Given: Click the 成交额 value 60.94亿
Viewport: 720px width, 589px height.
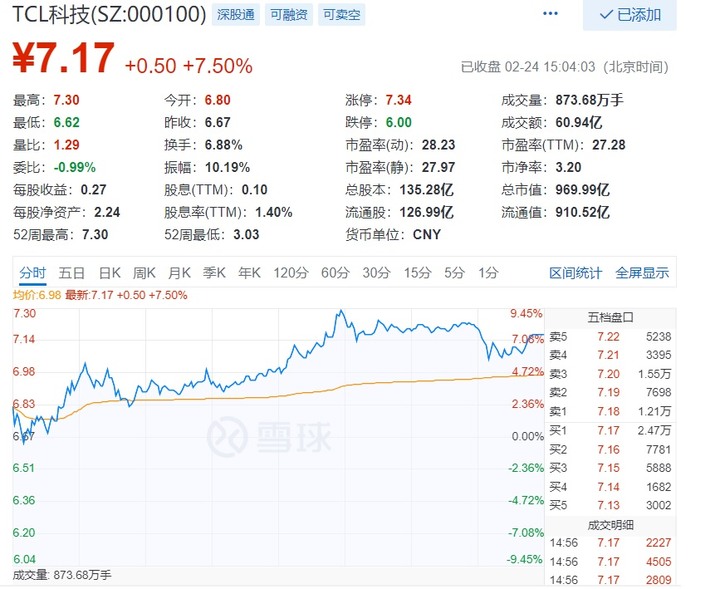Looking at the screenshot, I should click(579, 123).
